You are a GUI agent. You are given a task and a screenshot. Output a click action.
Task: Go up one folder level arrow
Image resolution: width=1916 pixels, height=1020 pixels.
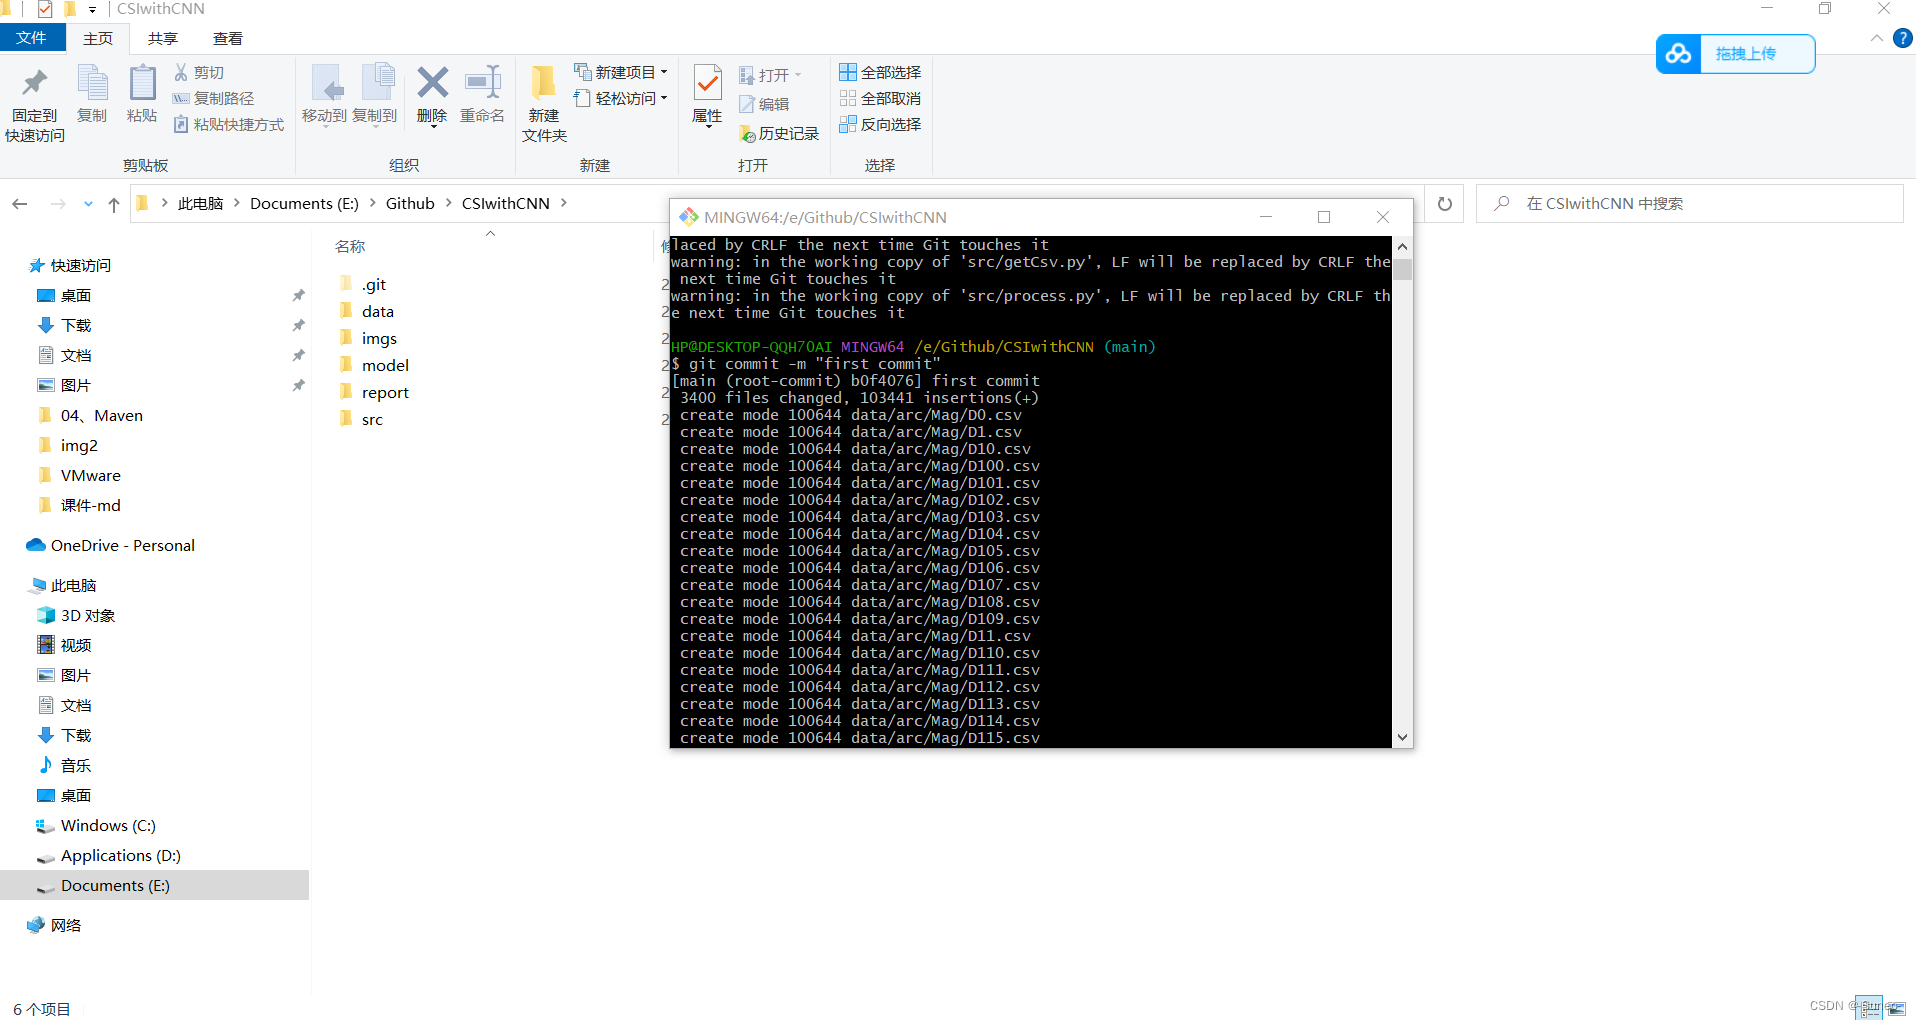point(114,204)
